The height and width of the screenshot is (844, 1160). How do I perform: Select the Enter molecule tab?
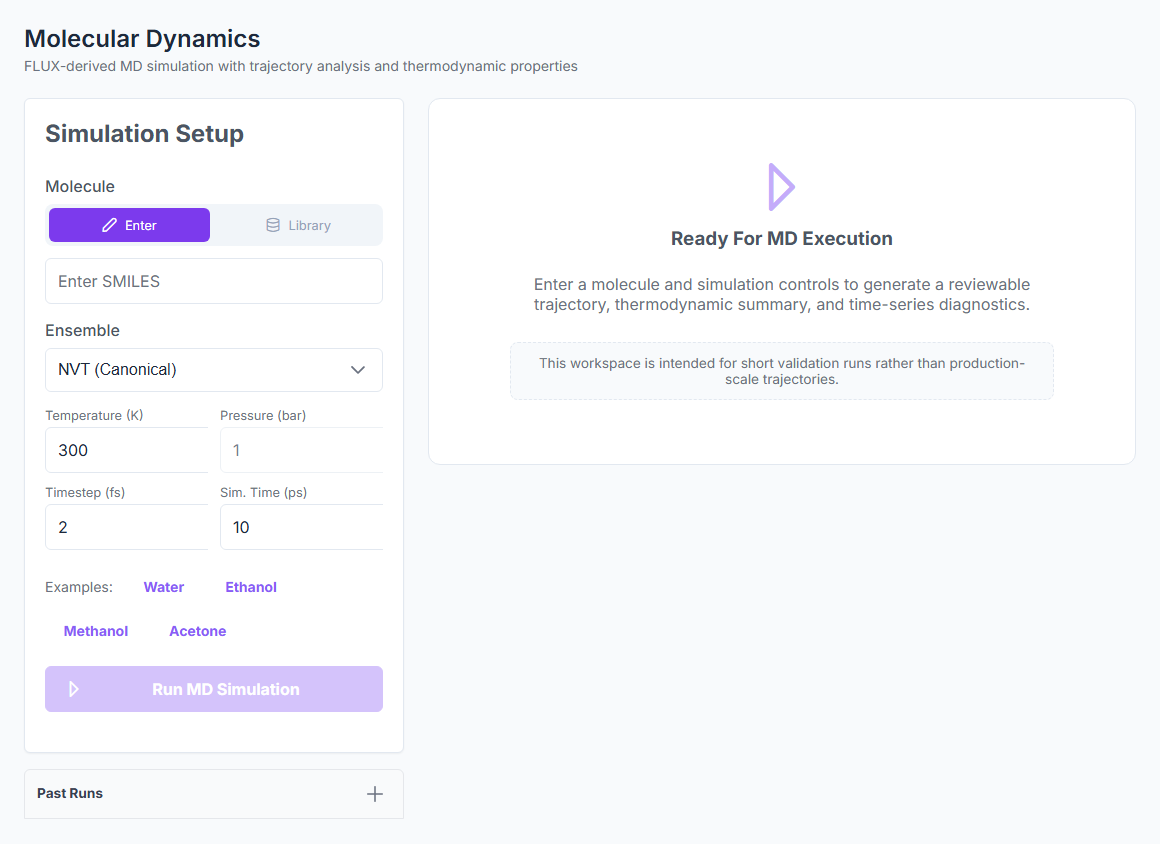click(x=129, y=225)
